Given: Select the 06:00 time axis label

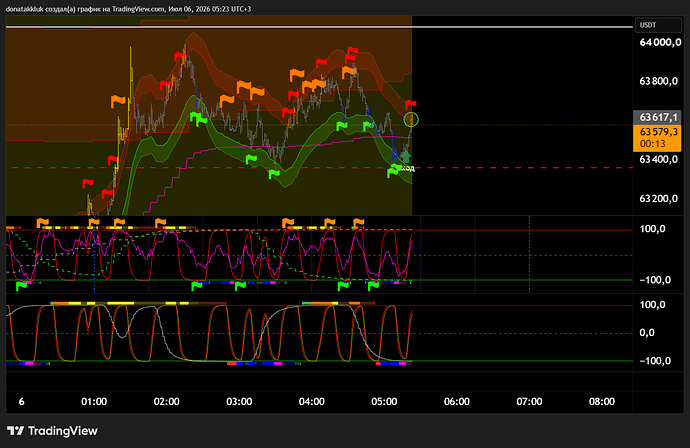Looking at the screenshot, I should 457,401.
